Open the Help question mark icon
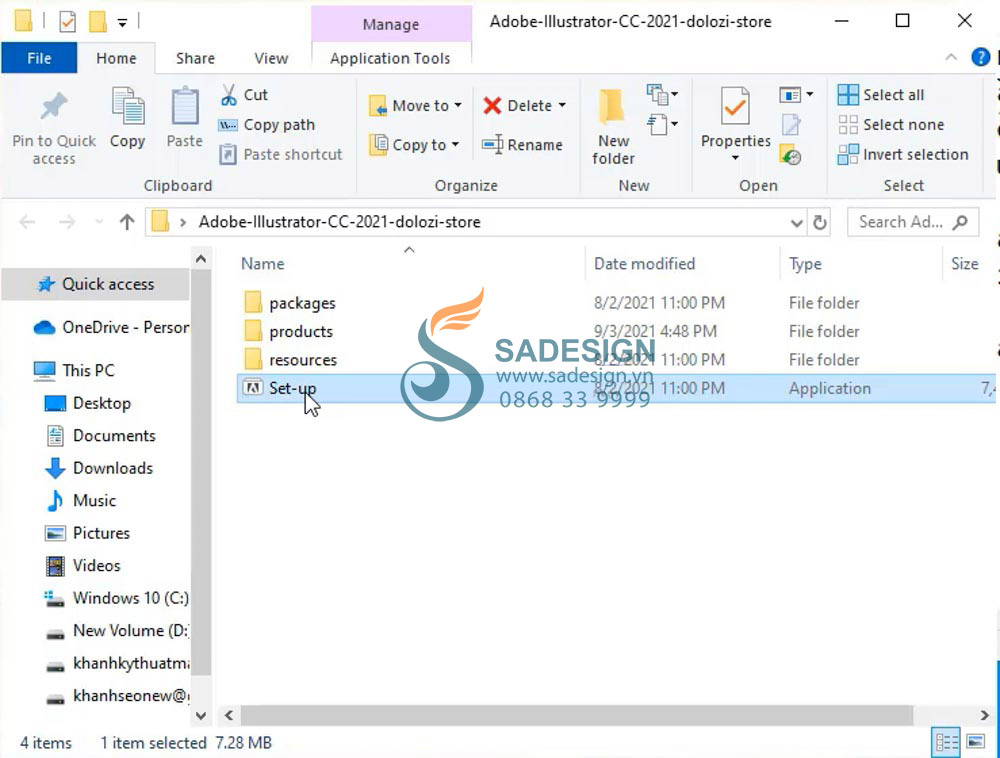Screen dimensions: 1000x758 [x=980, y=57]
